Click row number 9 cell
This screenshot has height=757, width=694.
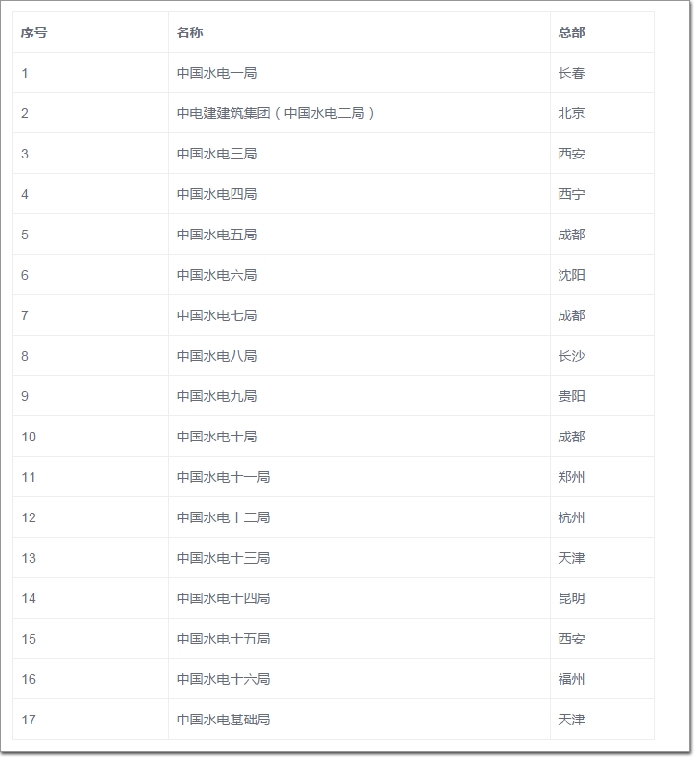[x=25, y=396]
